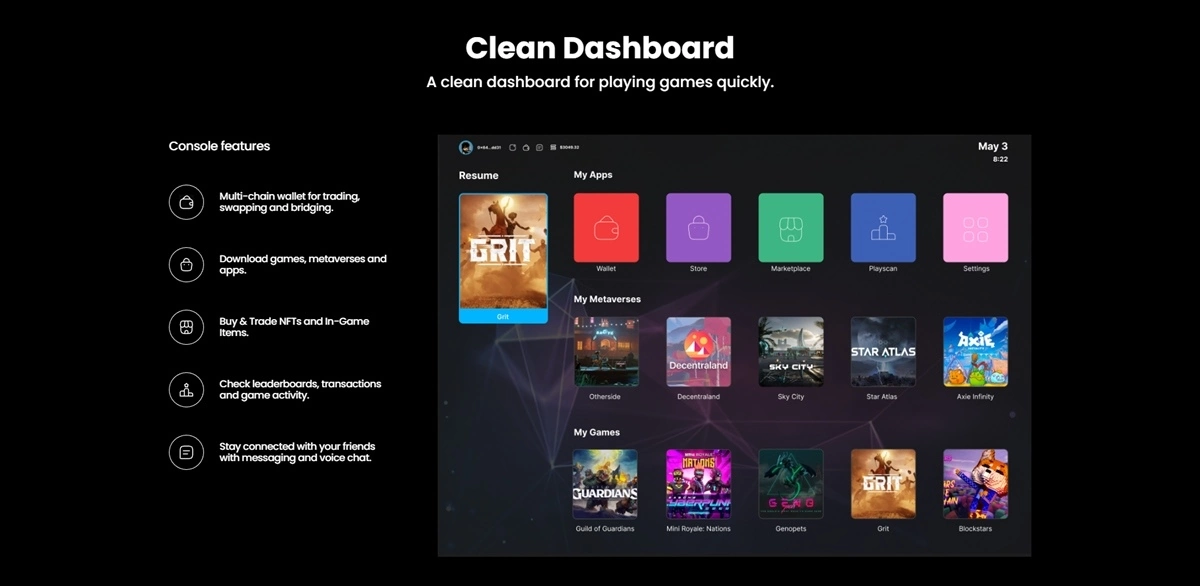
Task: Click the balance stack icon in top bar
Action: 553,147
